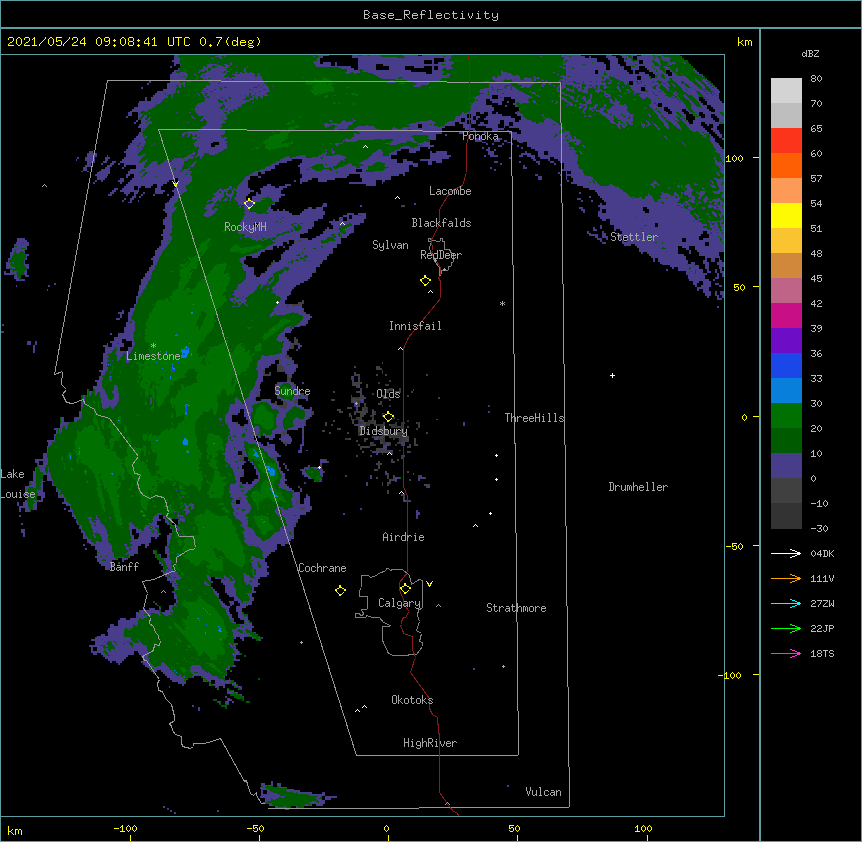The height and width of the screenshot is (842, 862).
Task: Click the light gray 80-70 dBZ swatch
Action: point(786,91)
